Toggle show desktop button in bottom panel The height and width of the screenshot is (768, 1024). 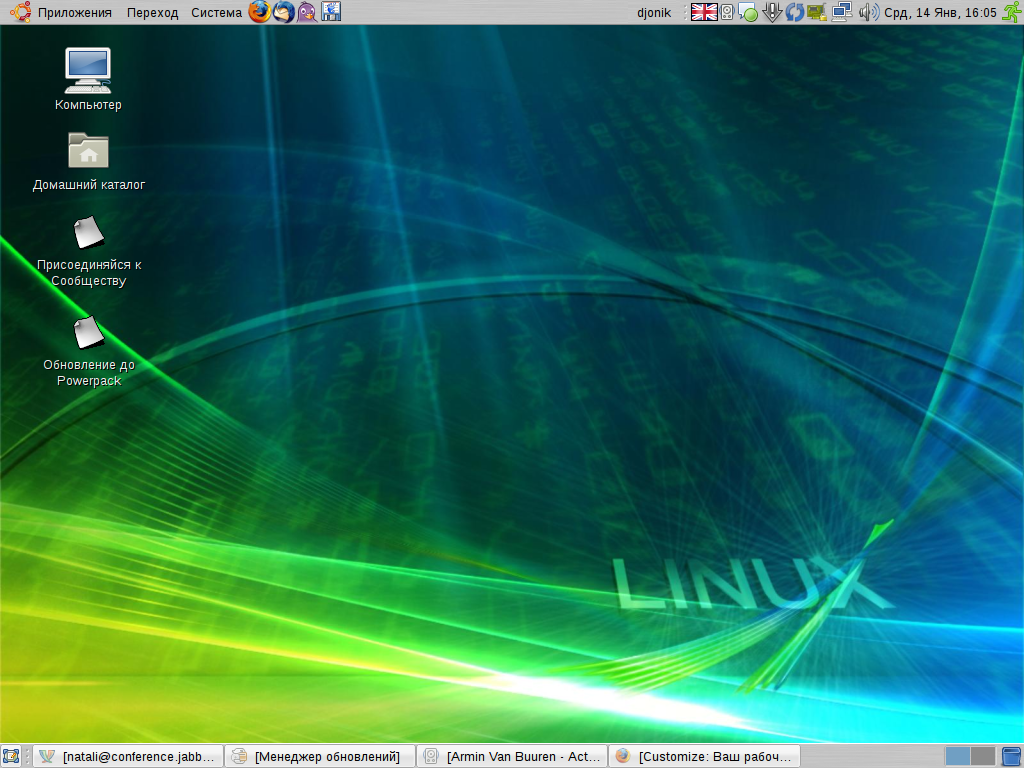(12, 756)
